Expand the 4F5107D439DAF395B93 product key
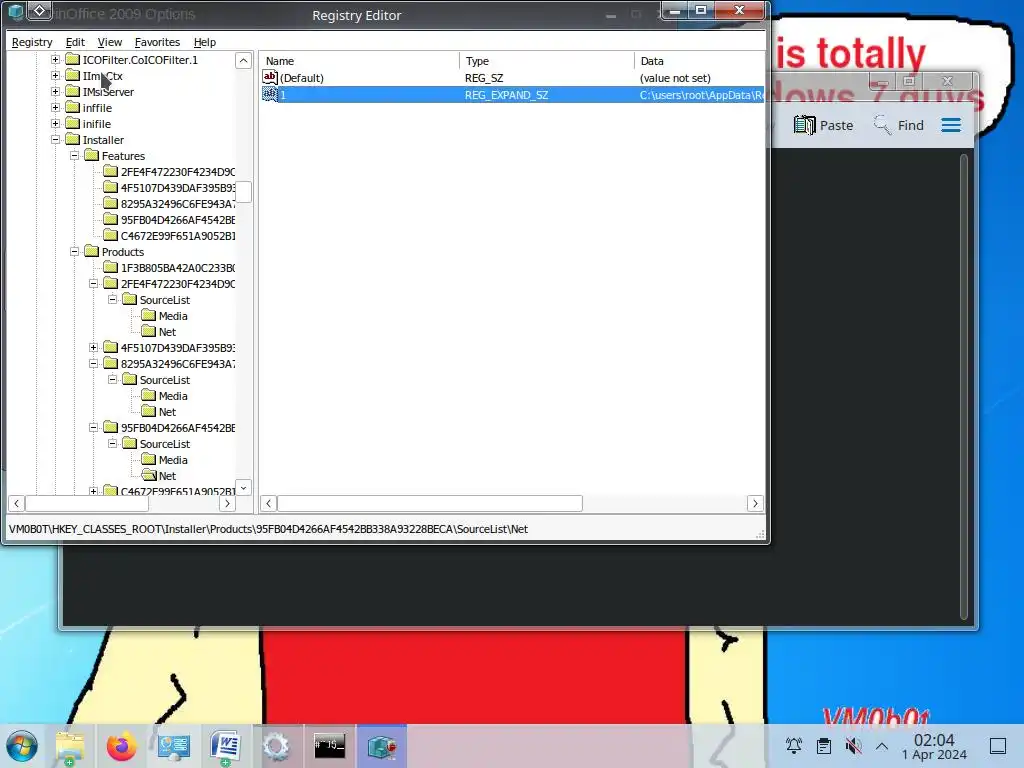This screenshot has height=768, width=1024. (93, 347)
